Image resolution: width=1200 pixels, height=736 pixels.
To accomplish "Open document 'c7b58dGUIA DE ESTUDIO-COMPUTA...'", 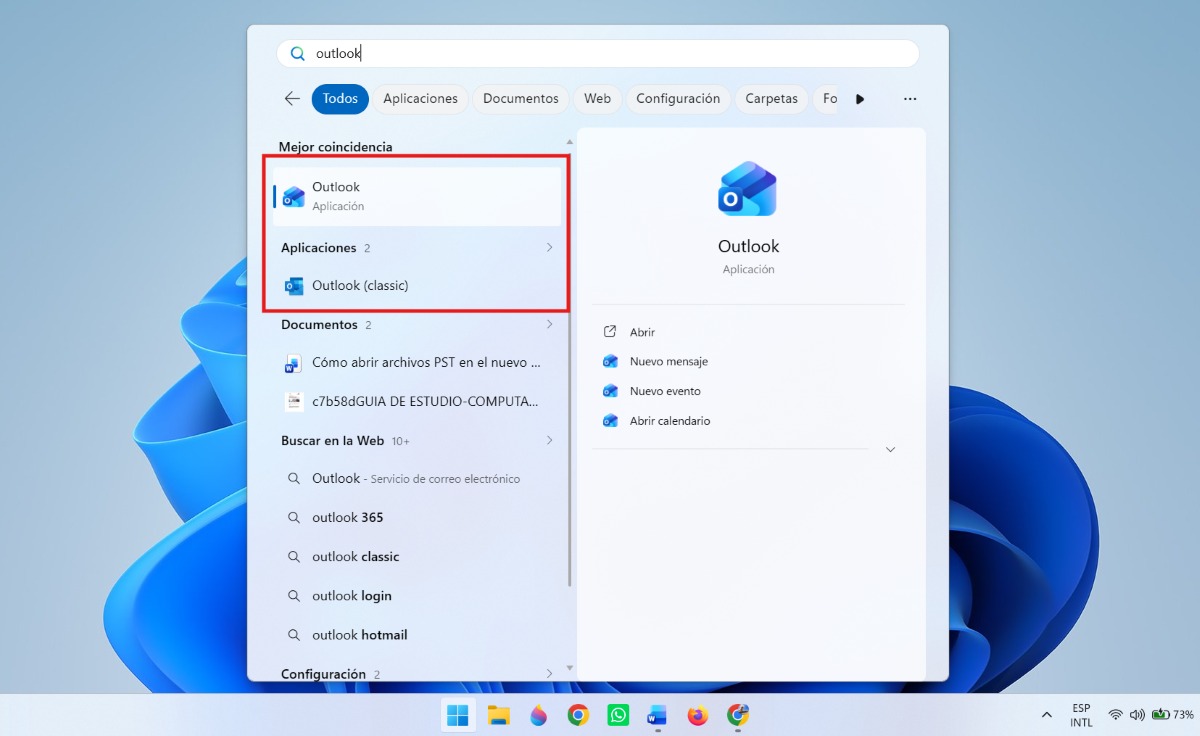I will 418,402.
